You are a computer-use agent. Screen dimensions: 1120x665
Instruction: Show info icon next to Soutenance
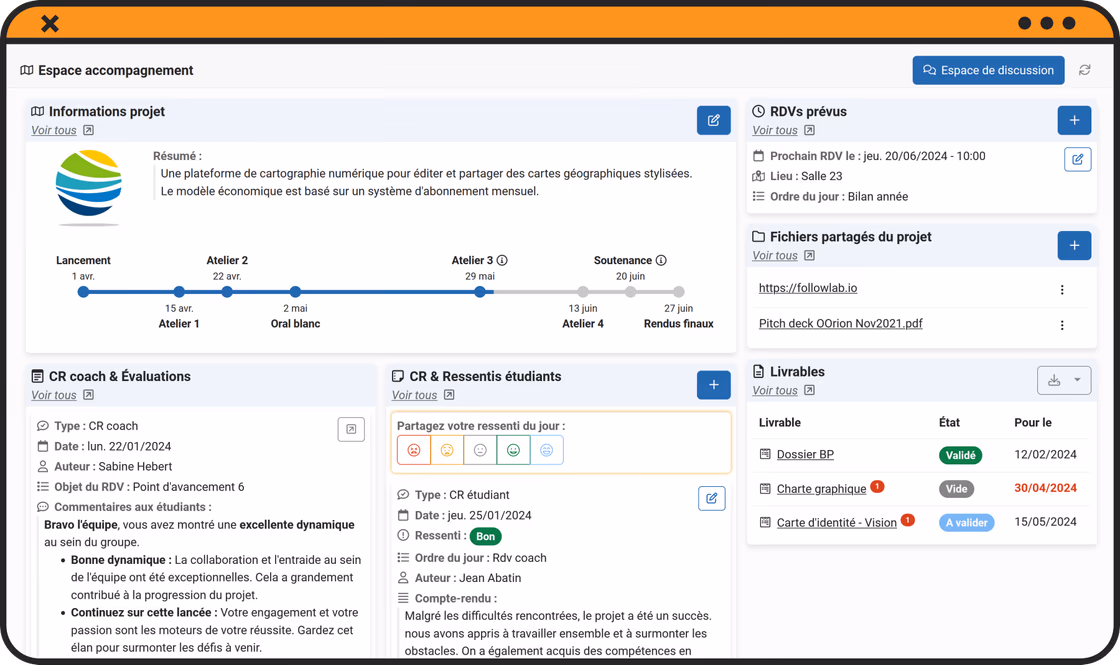click(661, 260)
